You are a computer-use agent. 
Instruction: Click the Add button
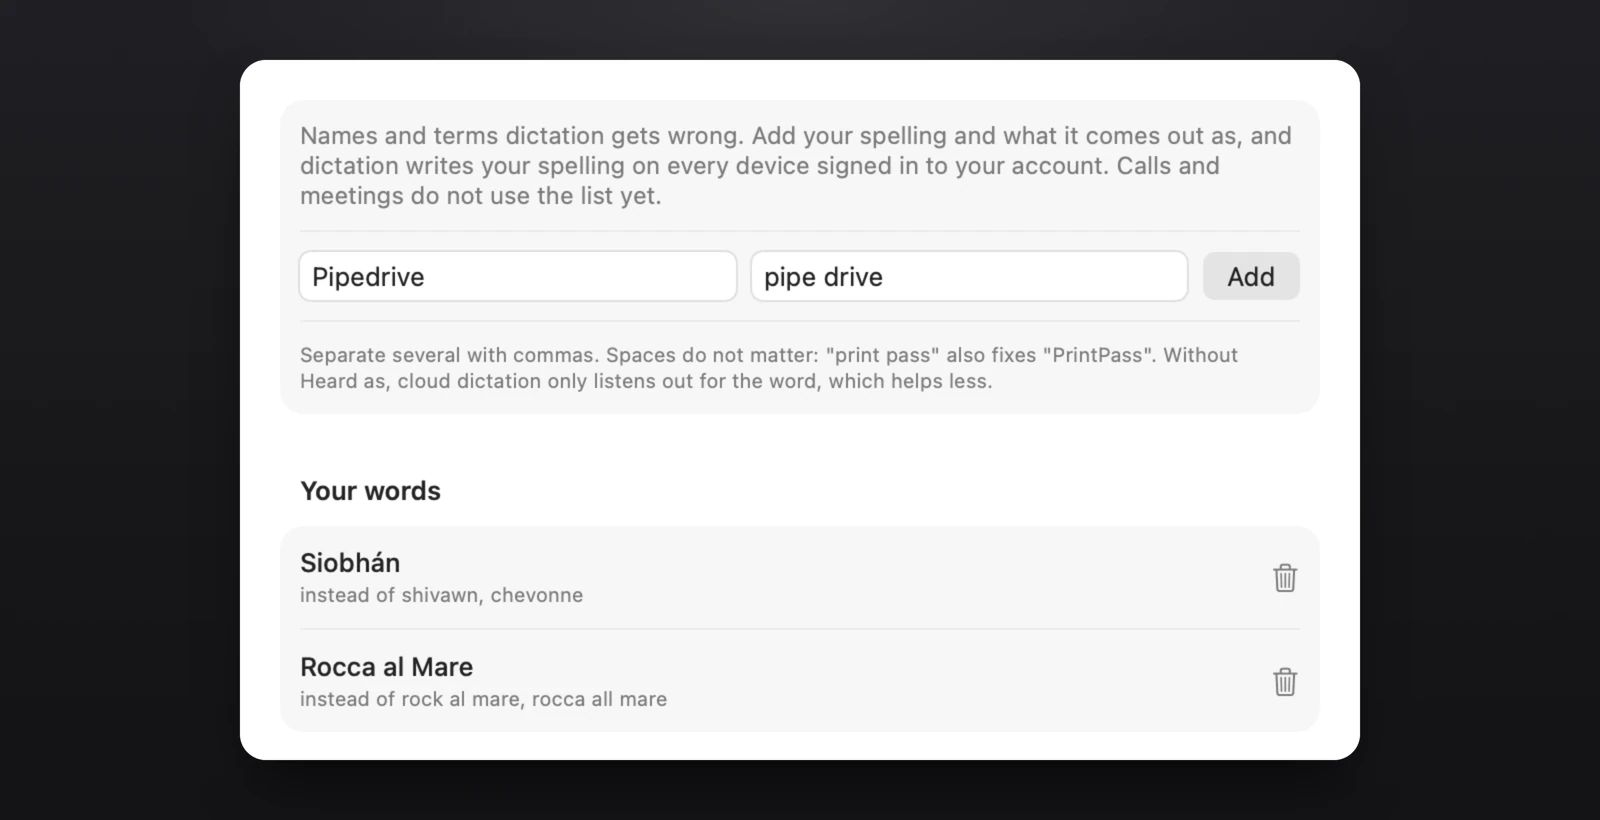[1251, 276]
